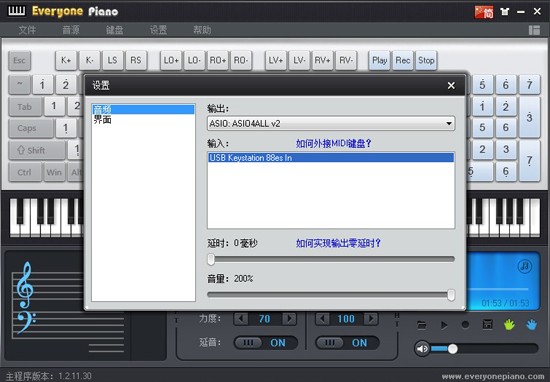Viewport: 550px width, 382px height.
Task: Open the skin shirt icon in title bar
Action: [x=505, y=12]
